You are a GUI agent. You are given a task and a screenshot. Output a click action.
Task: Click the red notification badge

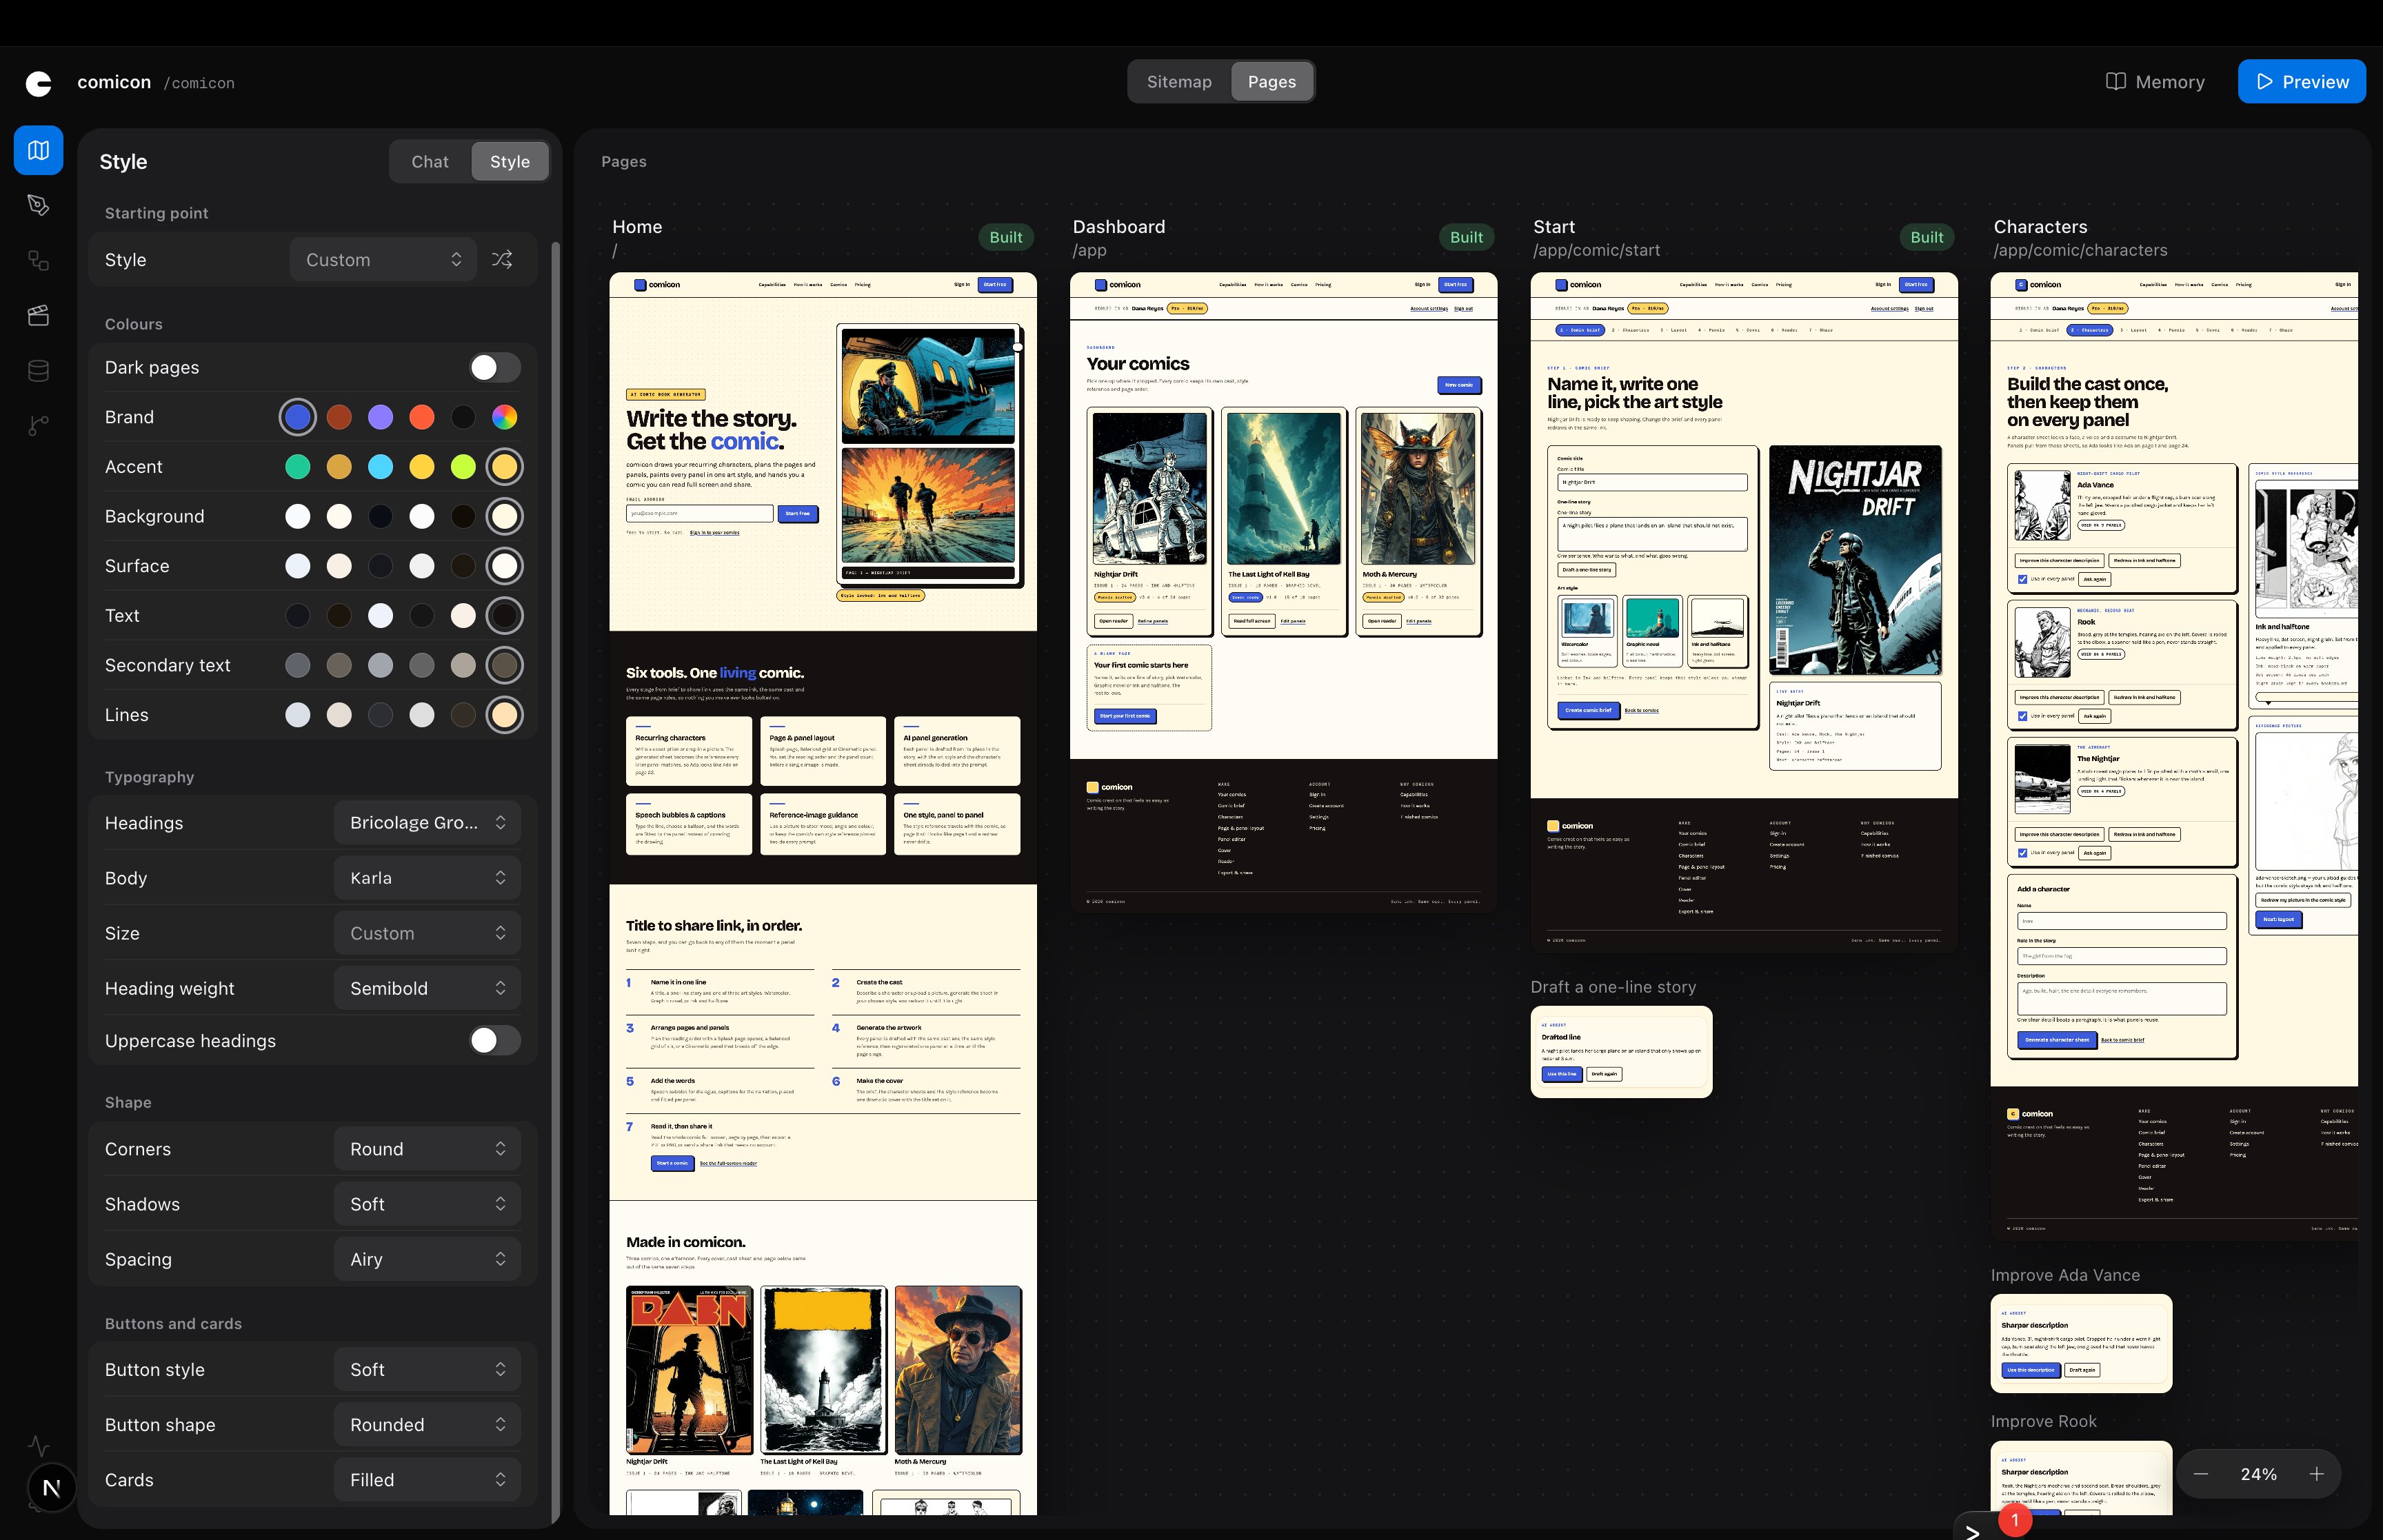pyautogui.click(x=2015, y=1520)
